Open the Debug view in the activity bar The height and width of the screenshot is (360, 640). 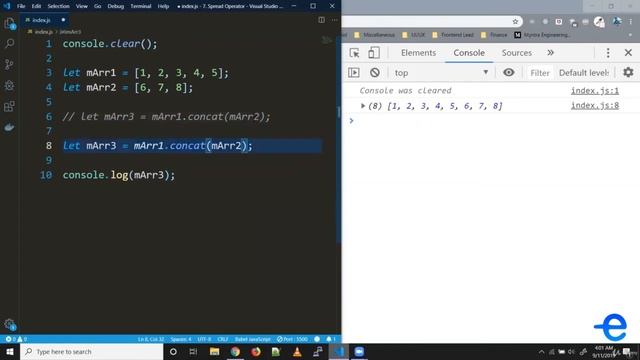point(9,85)
